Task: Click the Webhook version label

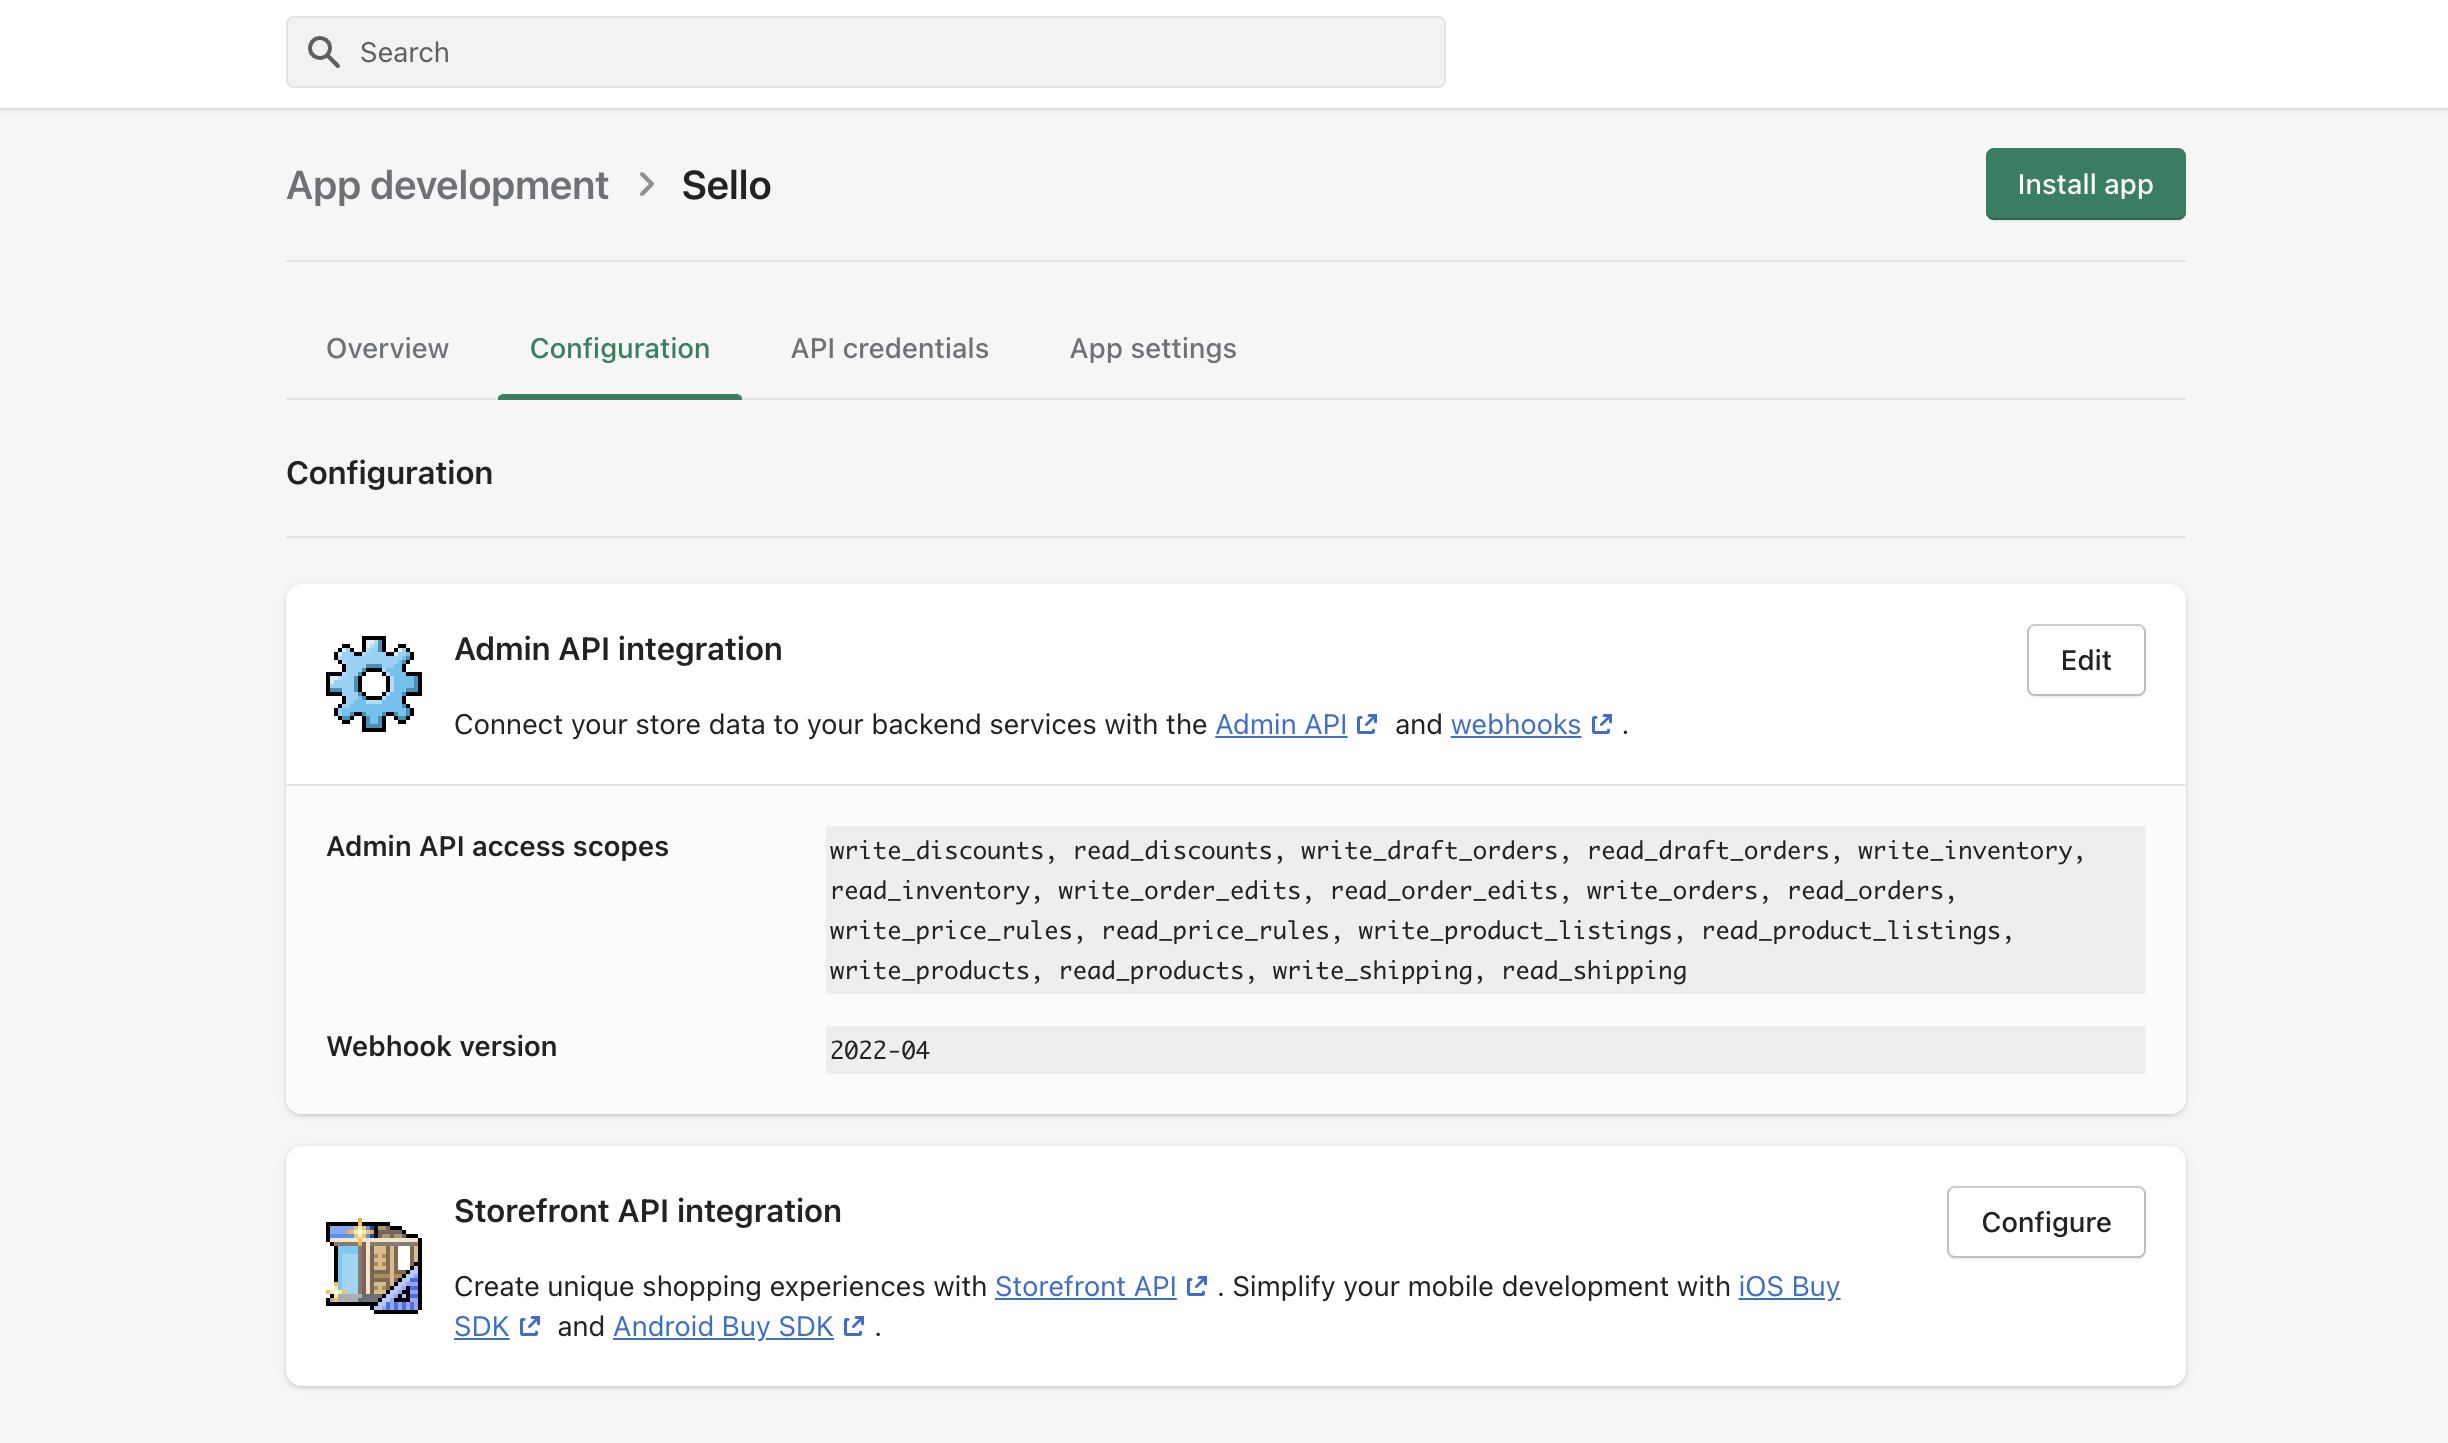Action: [442, 1047]
